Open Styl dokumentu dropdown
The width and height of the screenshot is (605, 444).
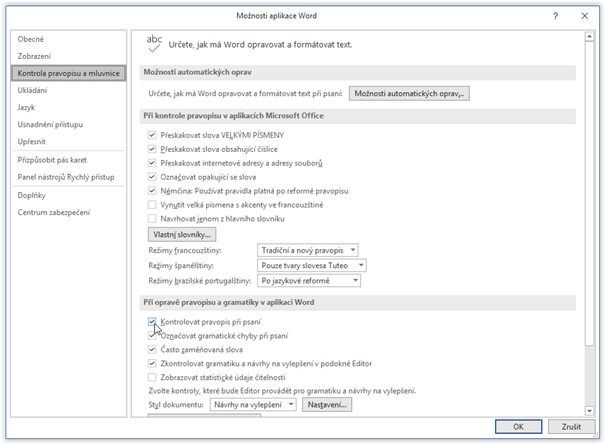pos(253,405)
